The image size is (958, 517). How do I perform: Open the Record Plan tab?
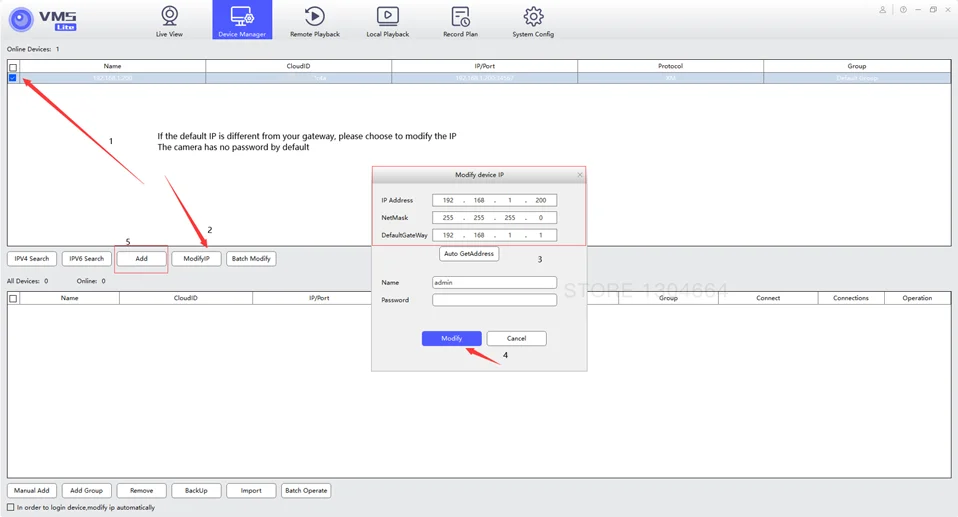pos(460,21)
